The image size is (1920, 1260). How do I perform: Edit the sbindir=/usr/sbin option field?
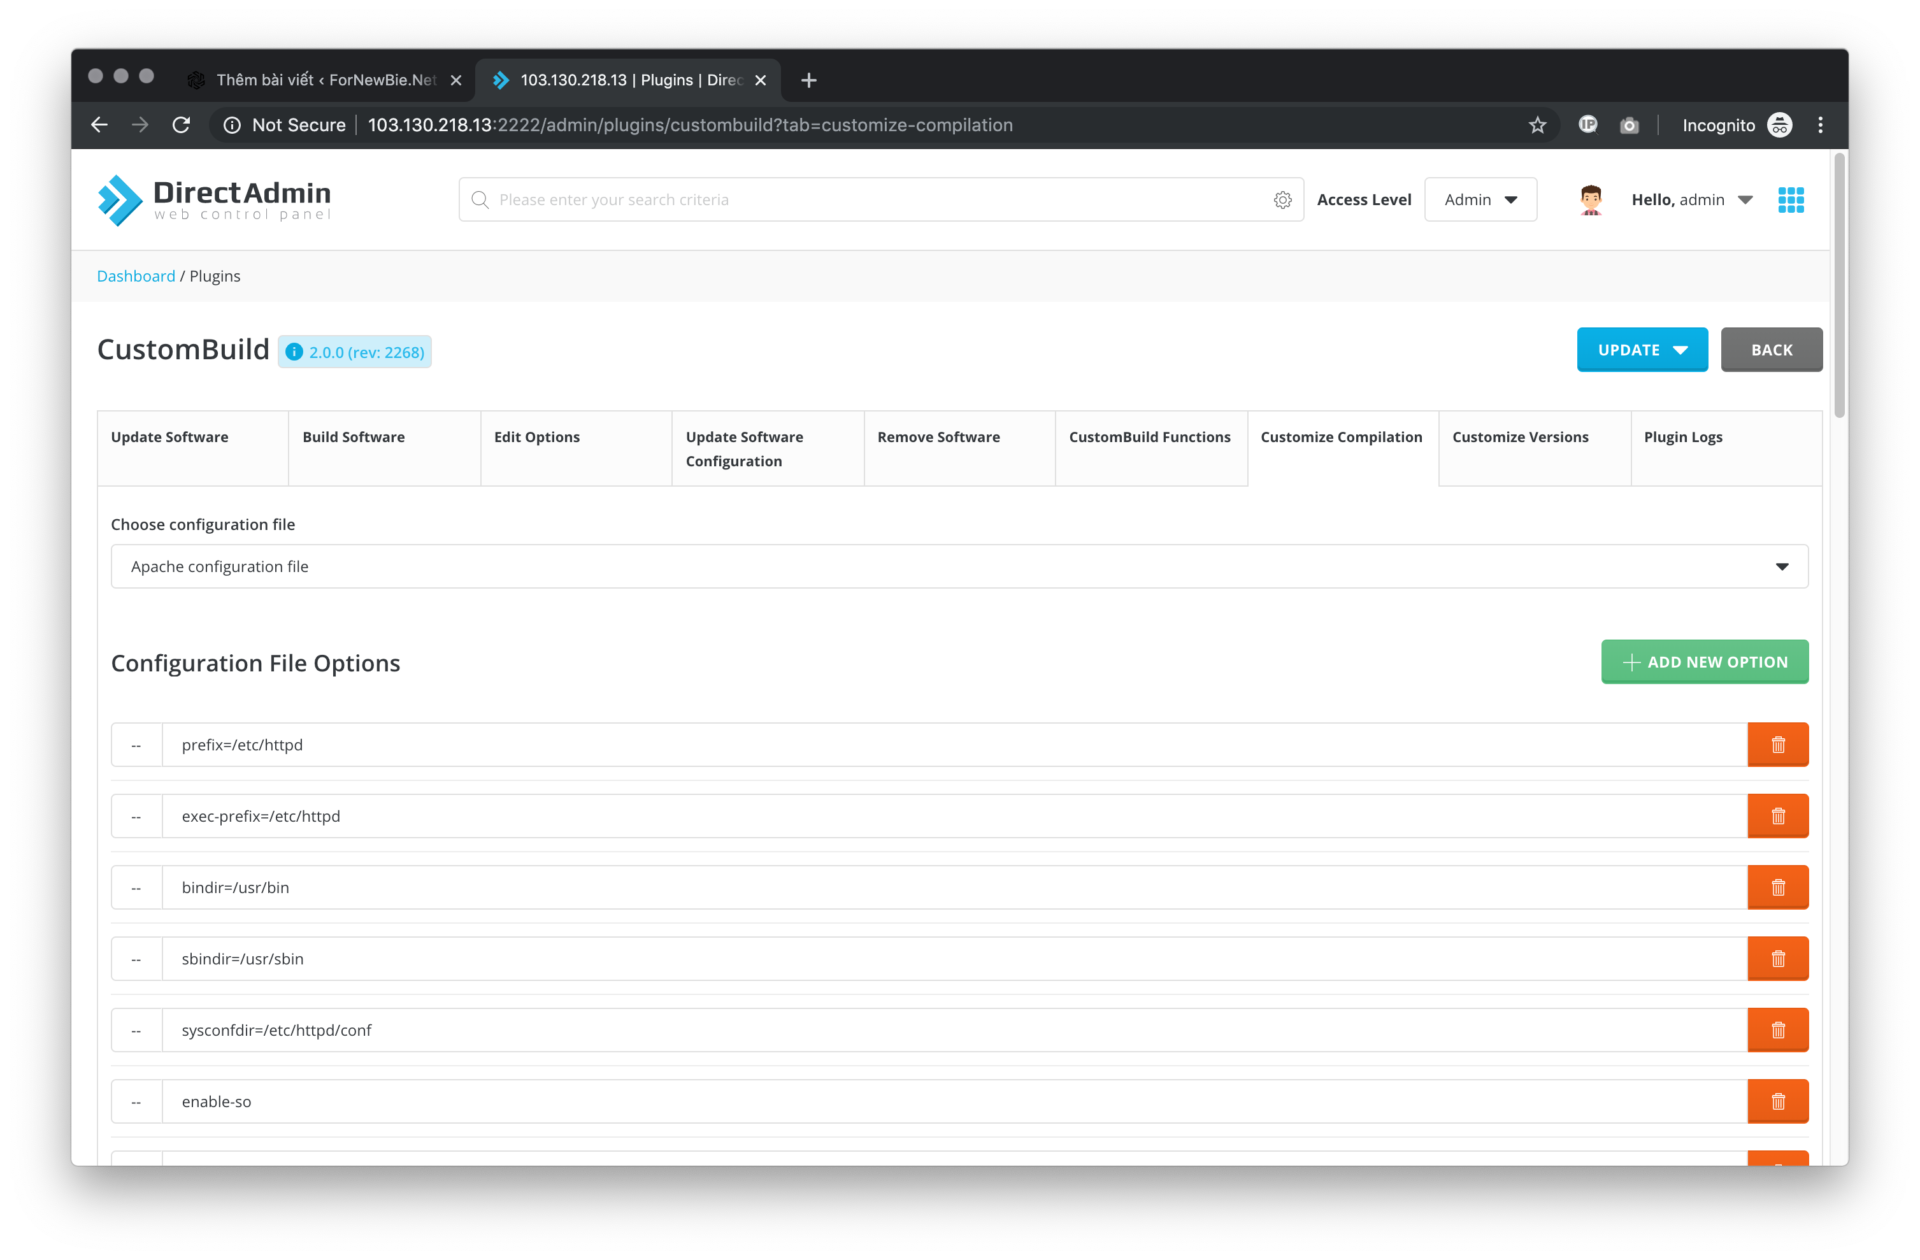(954, 959)
